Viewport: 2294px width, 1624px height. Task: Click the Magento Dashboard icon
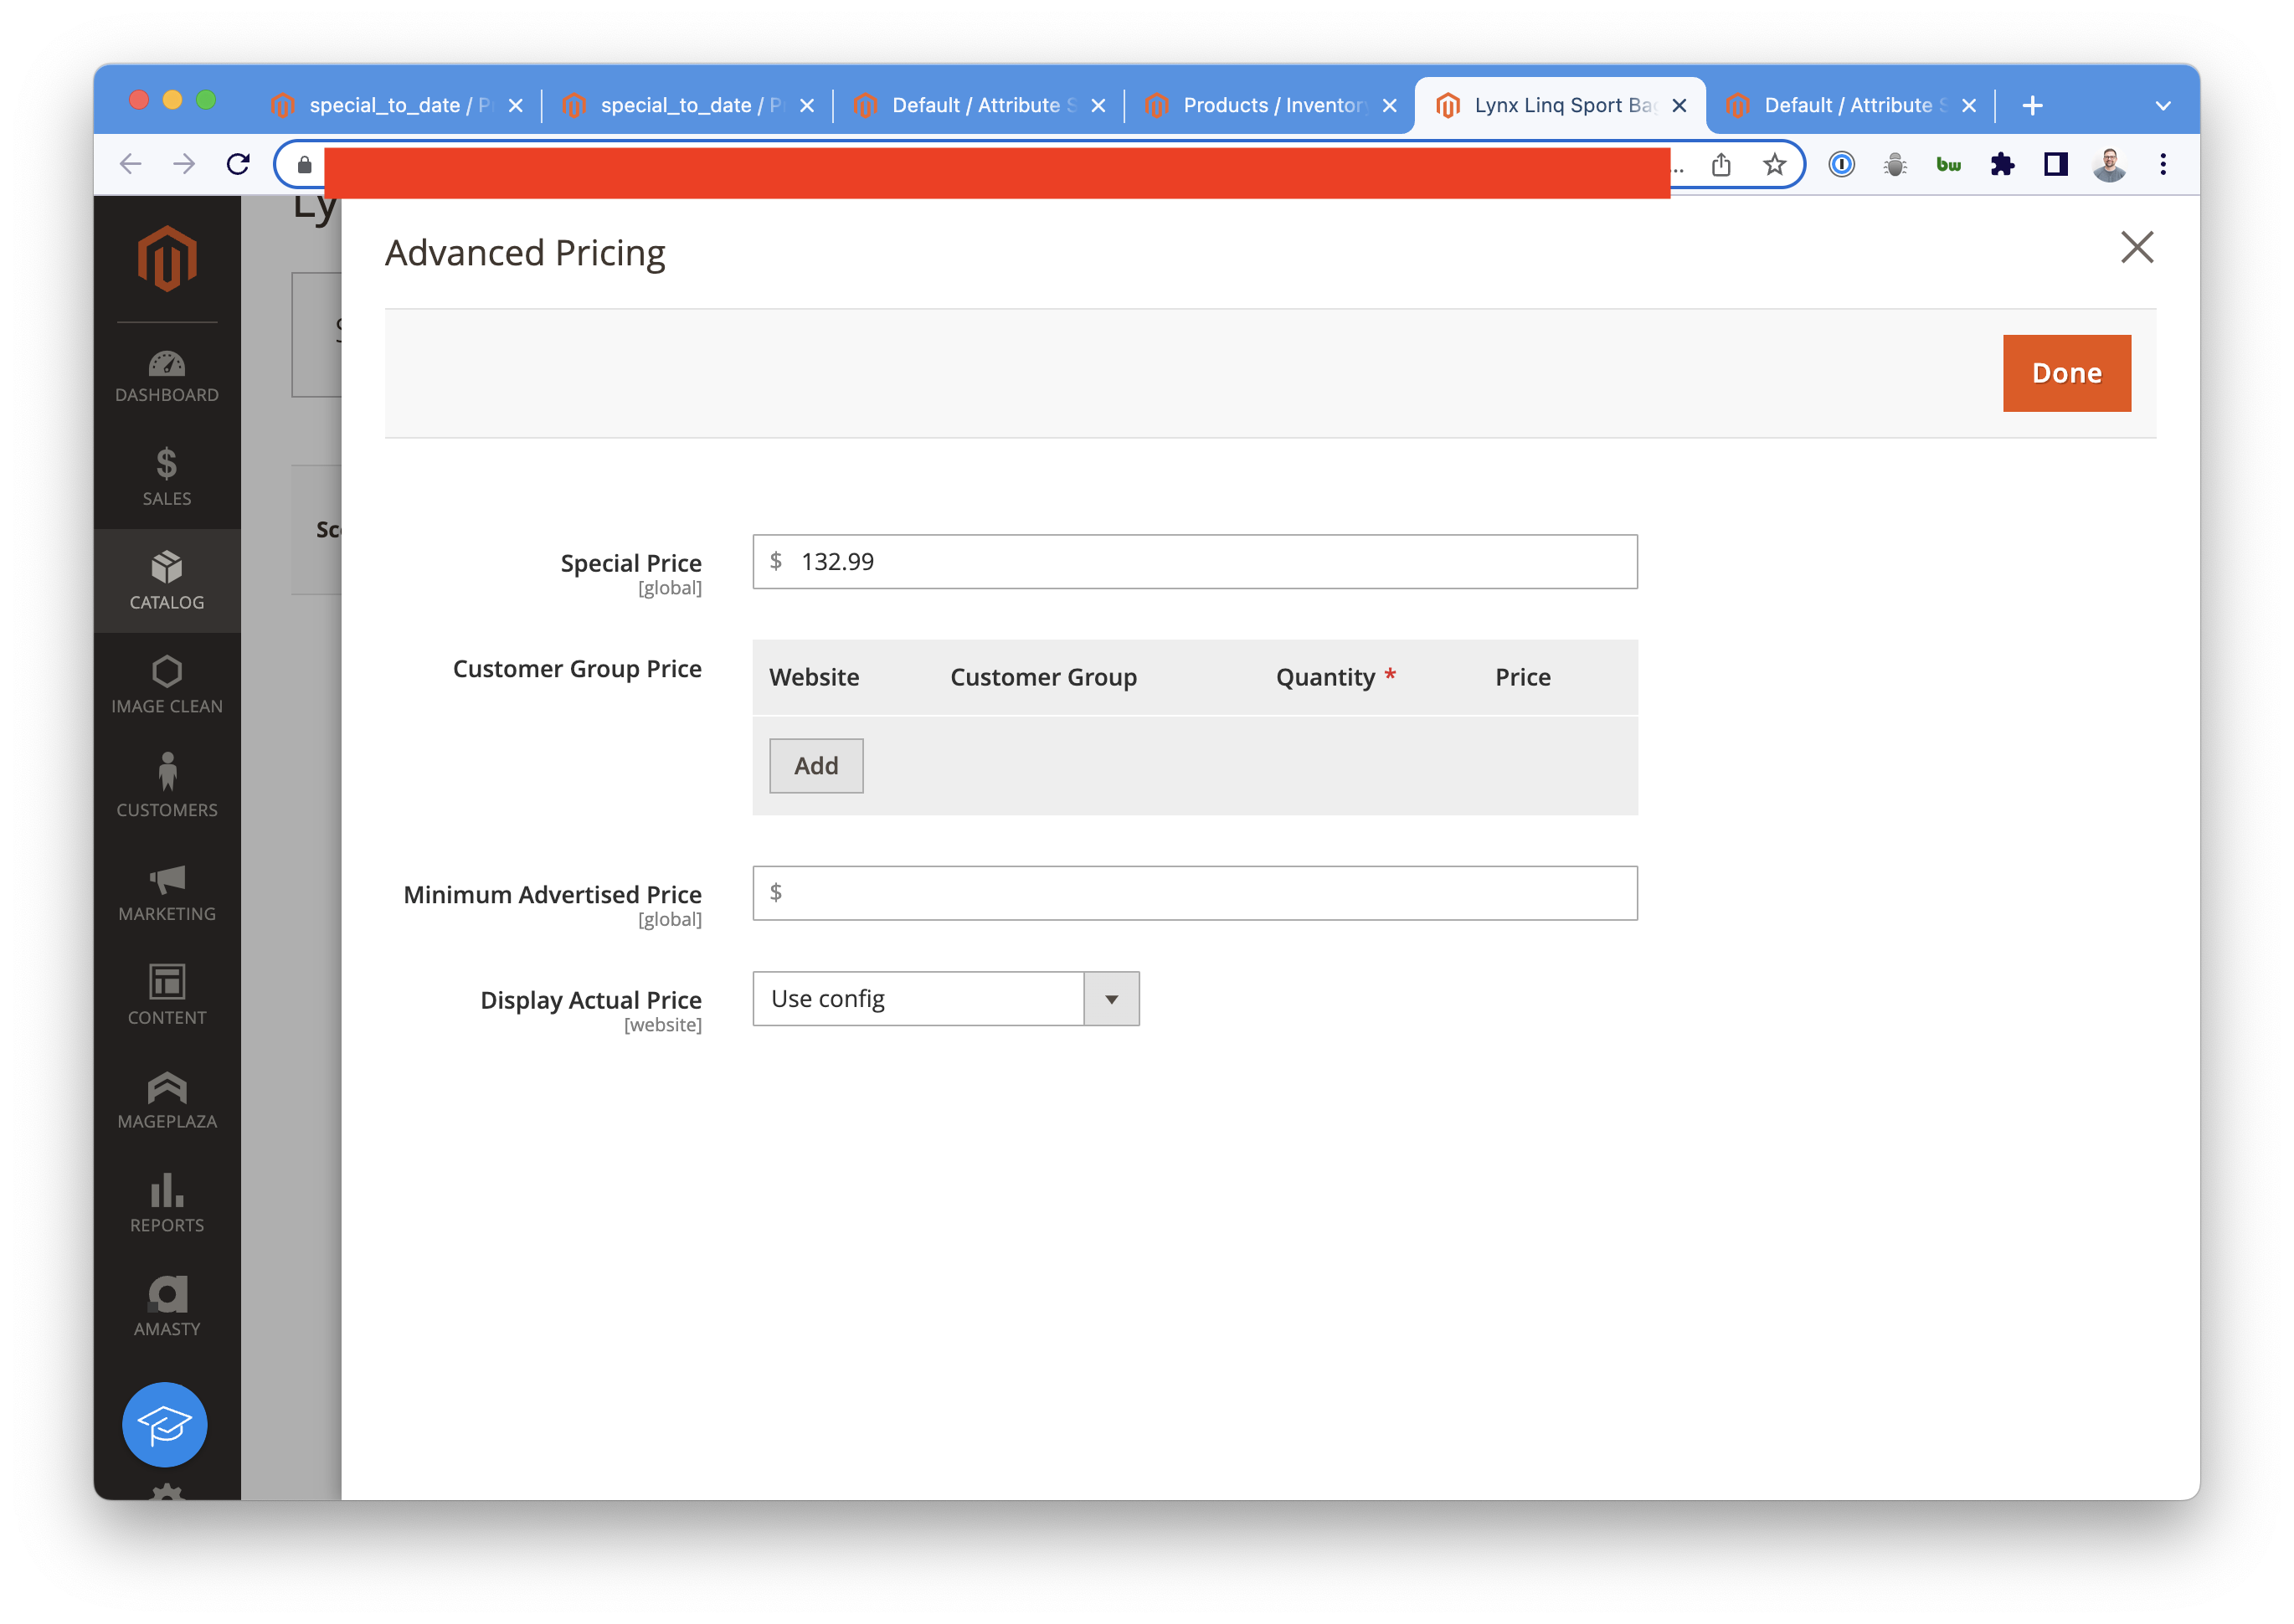pyautogui.click(x=165, y=369)
